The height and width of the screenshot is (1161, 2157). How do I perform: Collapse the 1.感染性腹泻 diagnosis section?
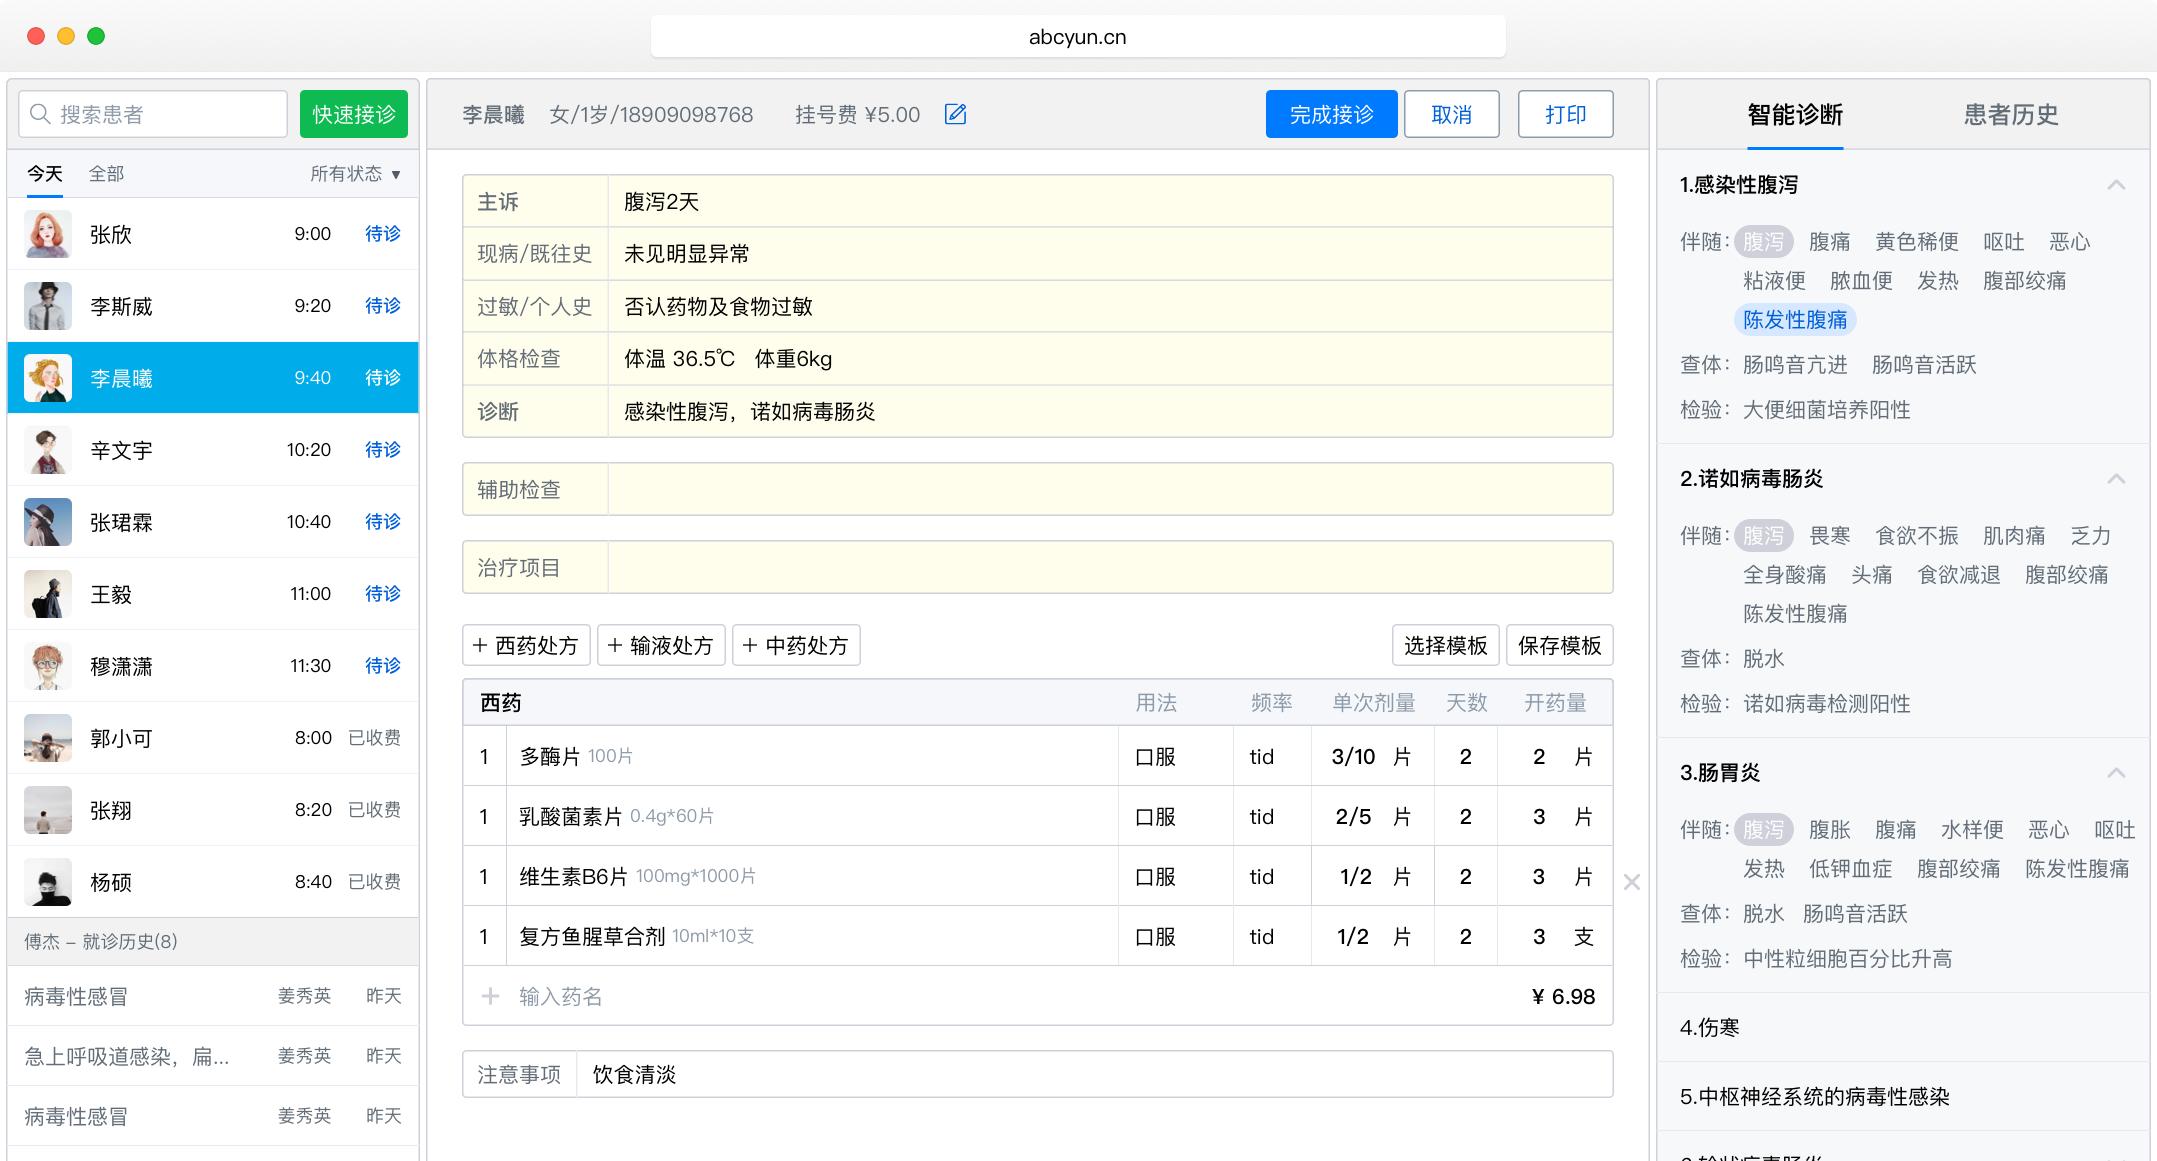point(2116,185)
